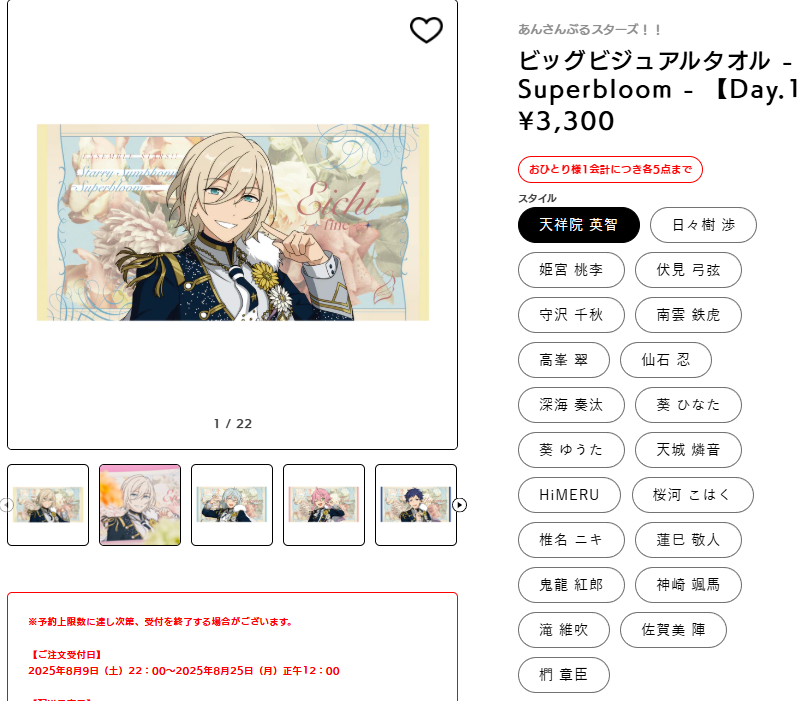Select the 天祥院 英智 style option
Screen dimensions: 803x701
[579, 225]
